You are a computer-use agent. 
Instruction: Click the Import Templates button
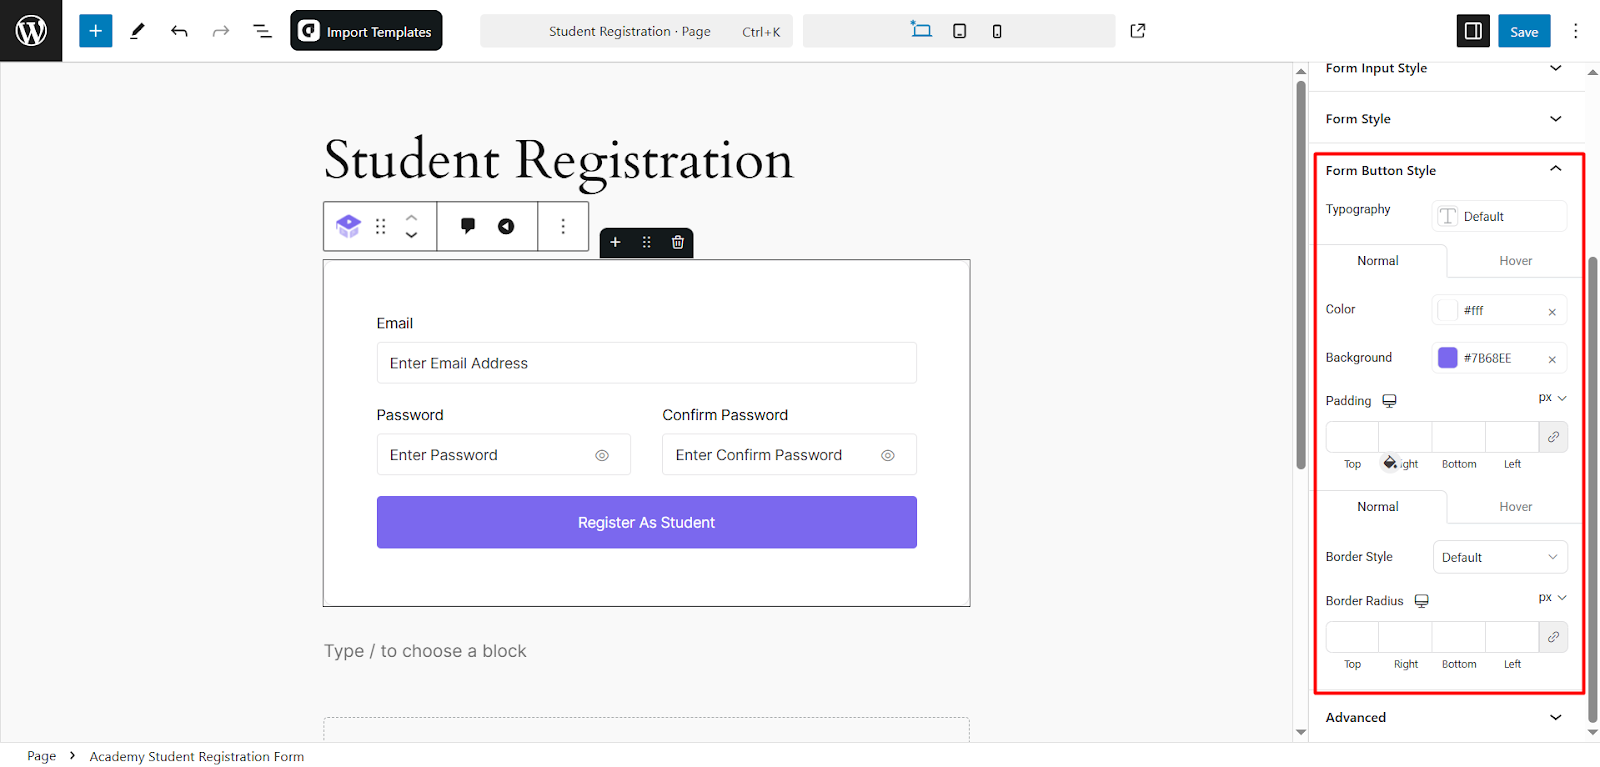(366, 31)
